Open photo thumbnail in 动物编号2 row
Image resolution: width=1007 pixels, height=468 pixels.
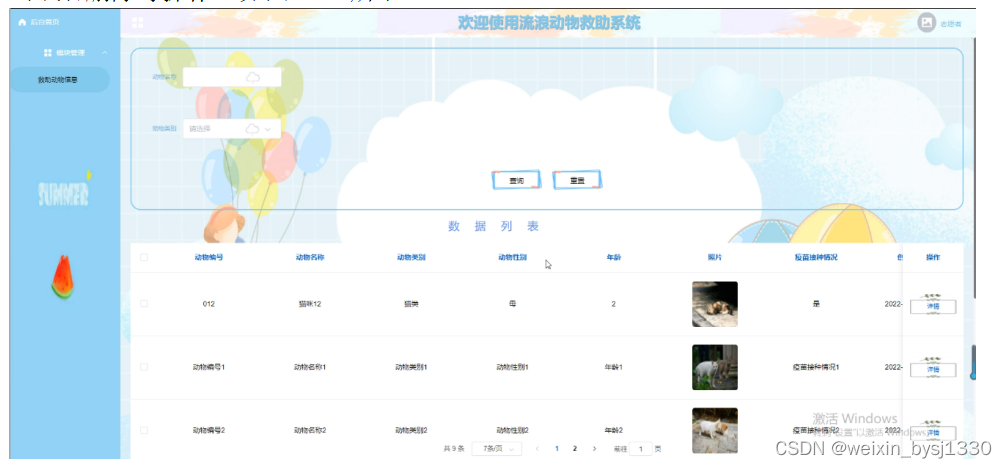click(715, 430)
